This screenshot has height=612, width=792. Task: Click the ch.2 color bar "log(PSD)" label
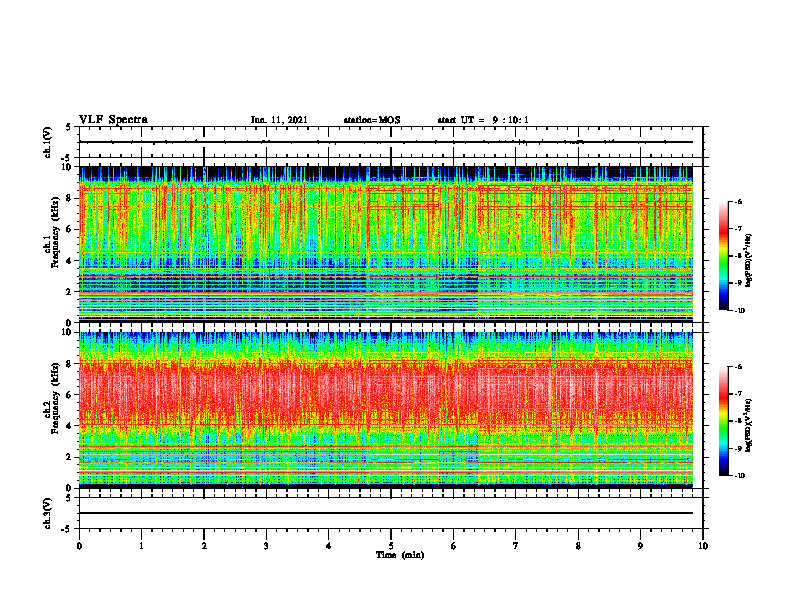point(749,426)
